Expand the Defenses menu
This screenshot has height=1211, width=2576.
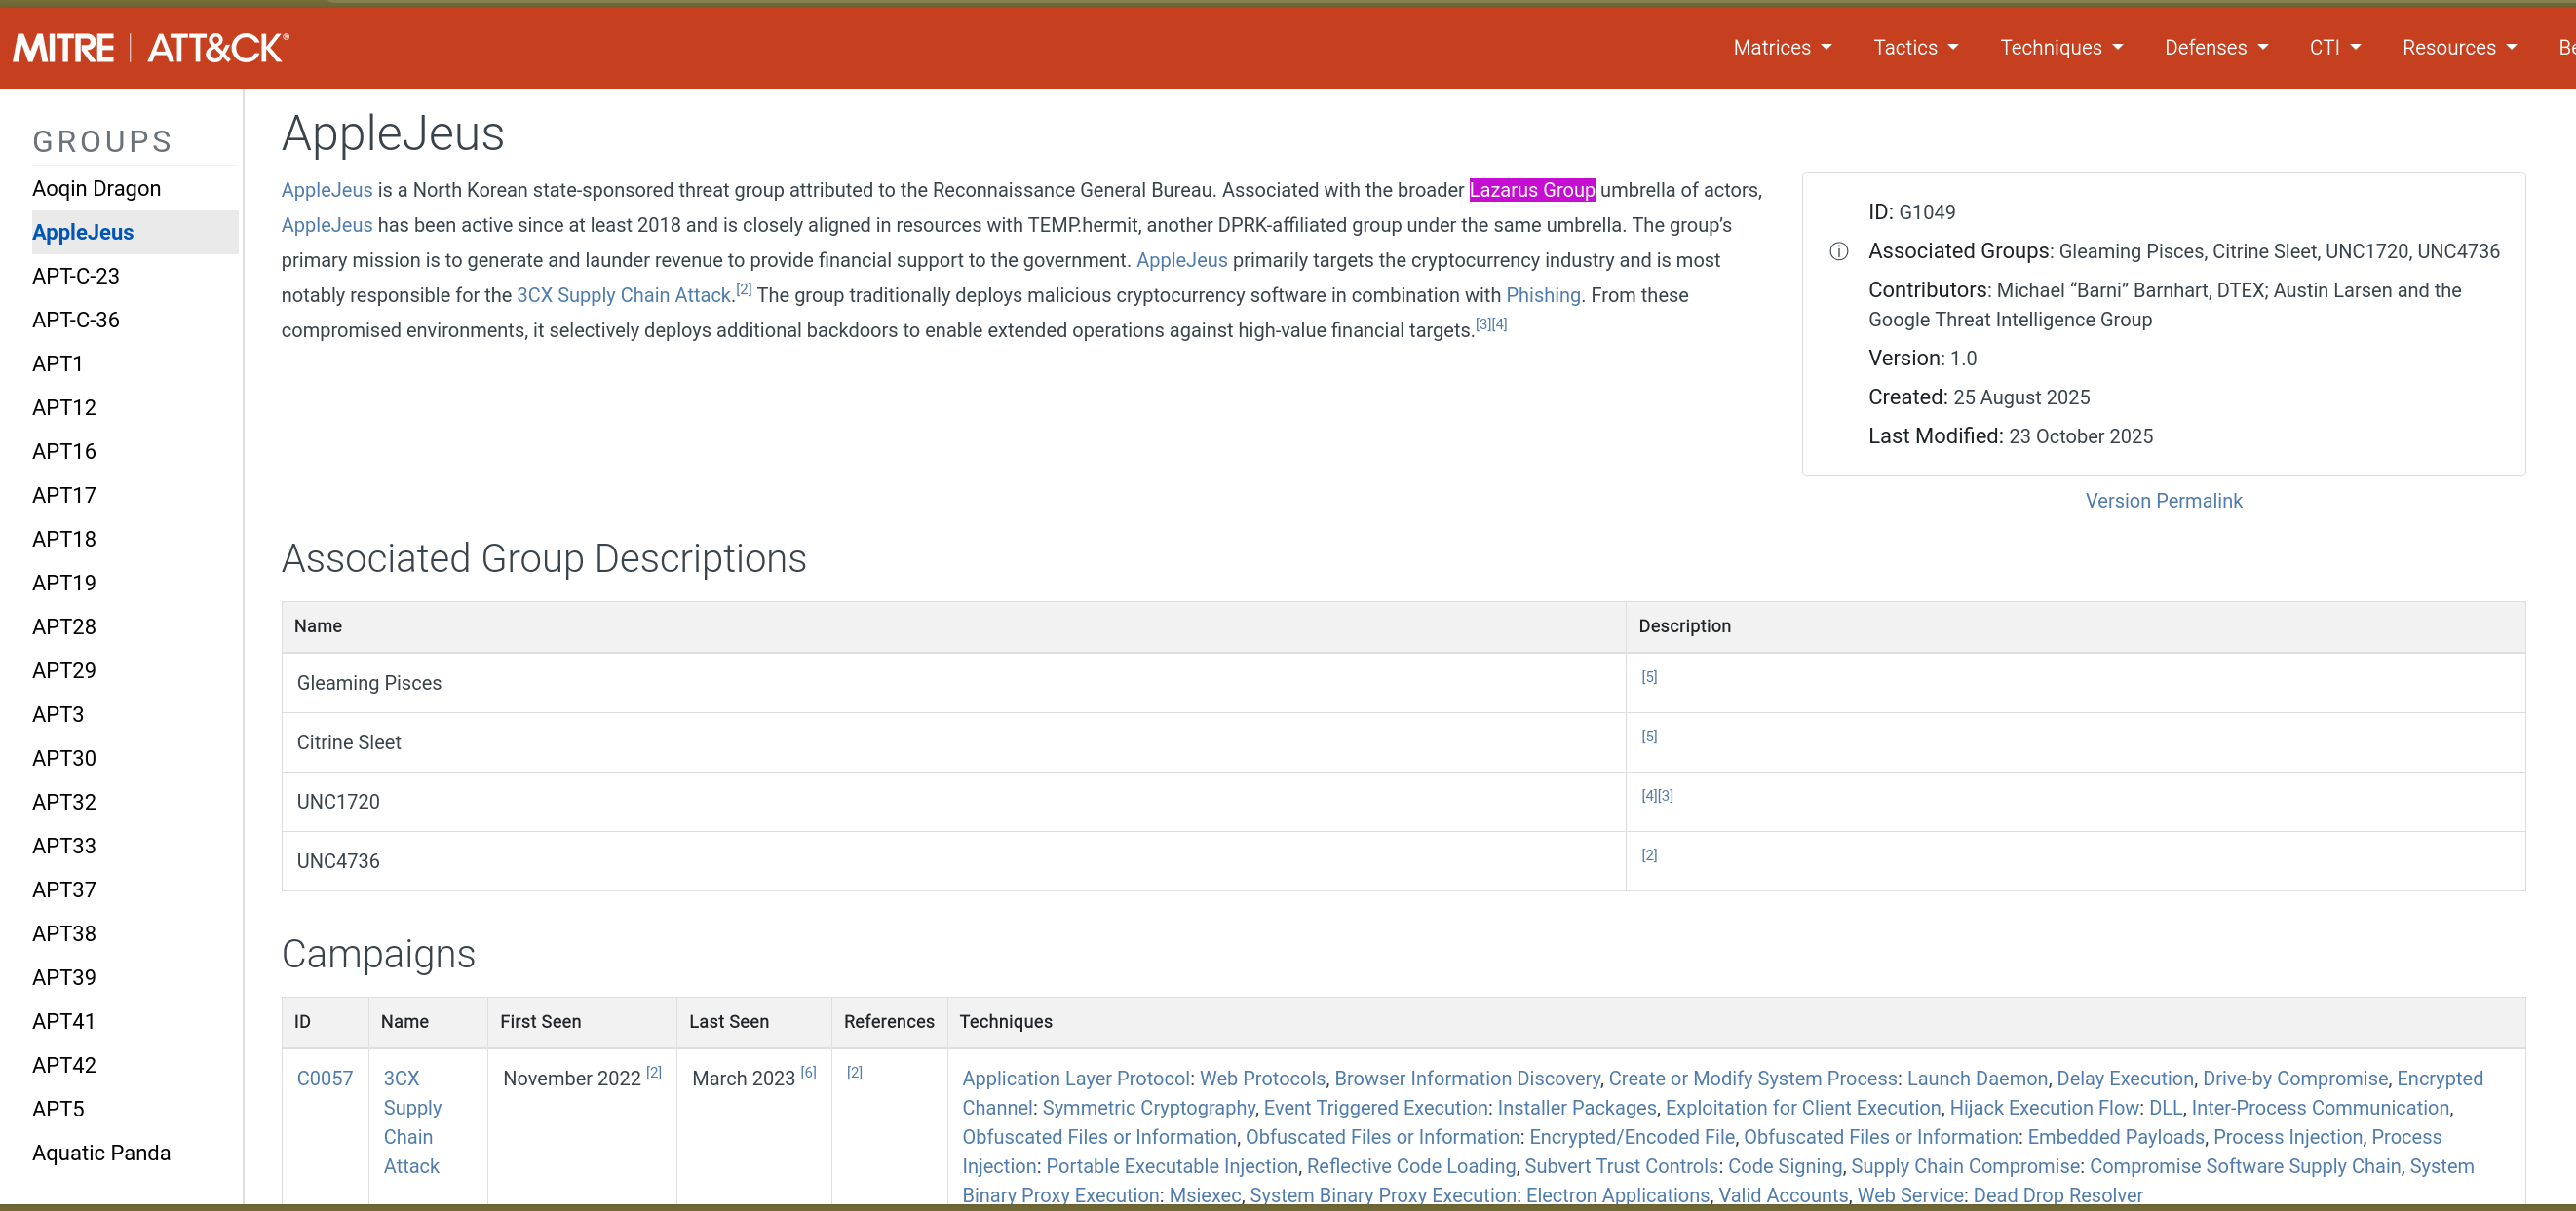(x=2215, y=47)
